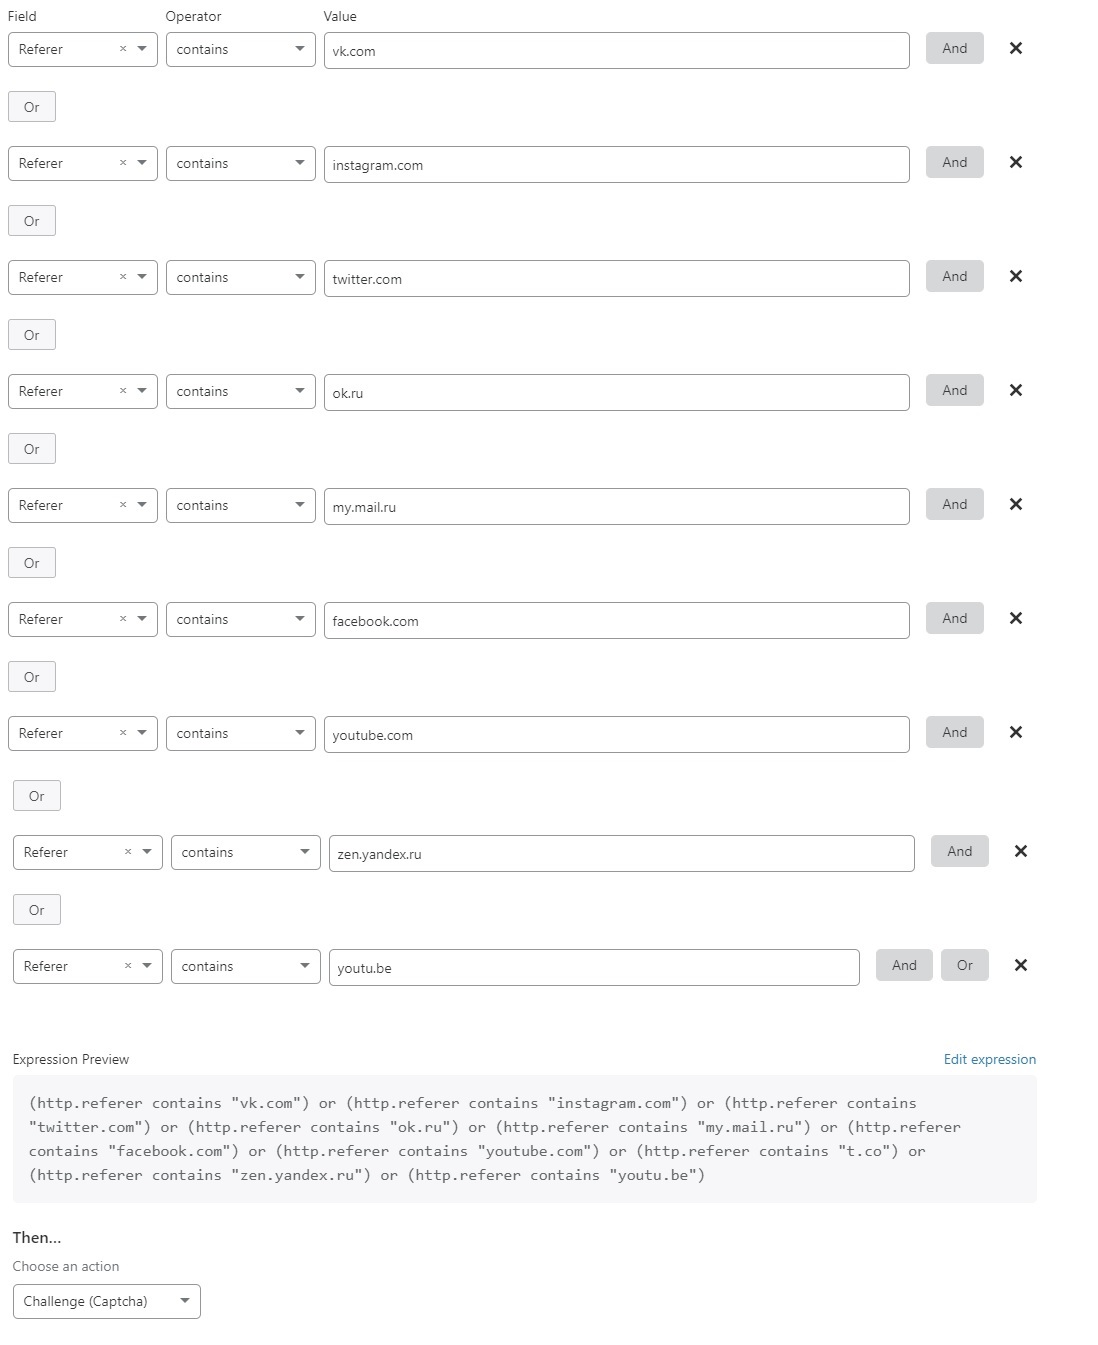This screenshot has height=1345, width=1098.
Task: Remove the twitter.com condition row
Action: coord(1016,276)
